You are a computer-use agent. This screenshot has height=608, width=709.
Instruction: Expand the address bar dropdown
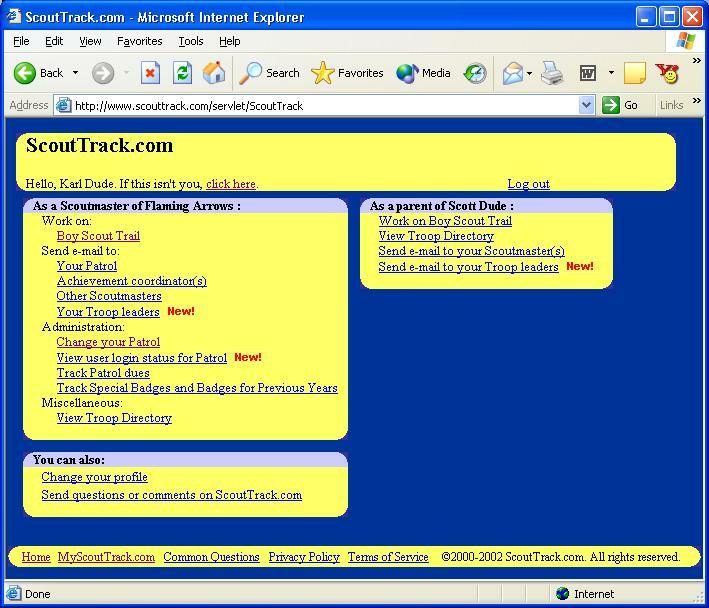586,105
